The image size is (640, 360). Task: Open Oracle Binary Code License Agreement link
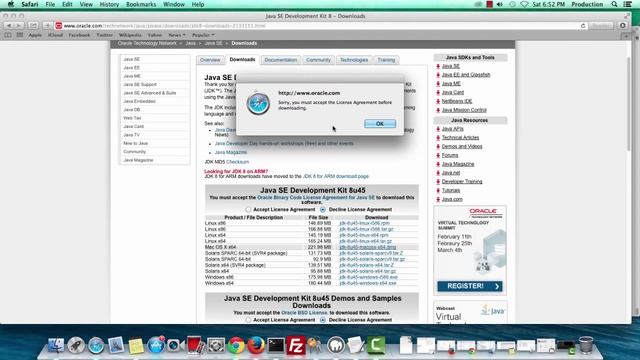click(316, 198)
